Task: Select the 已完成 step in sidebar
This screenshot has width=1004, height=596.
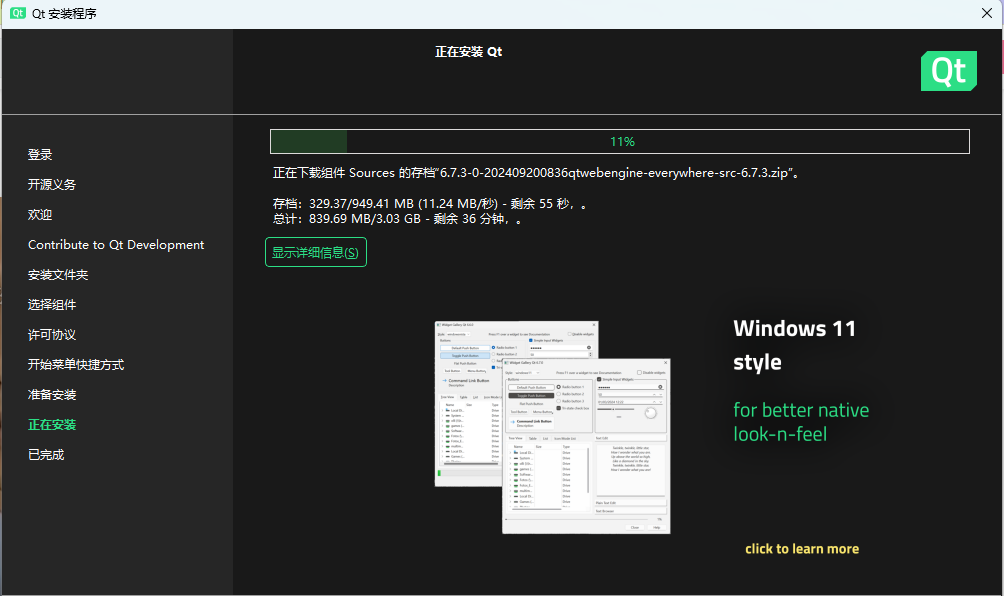Action: [46, 455]
